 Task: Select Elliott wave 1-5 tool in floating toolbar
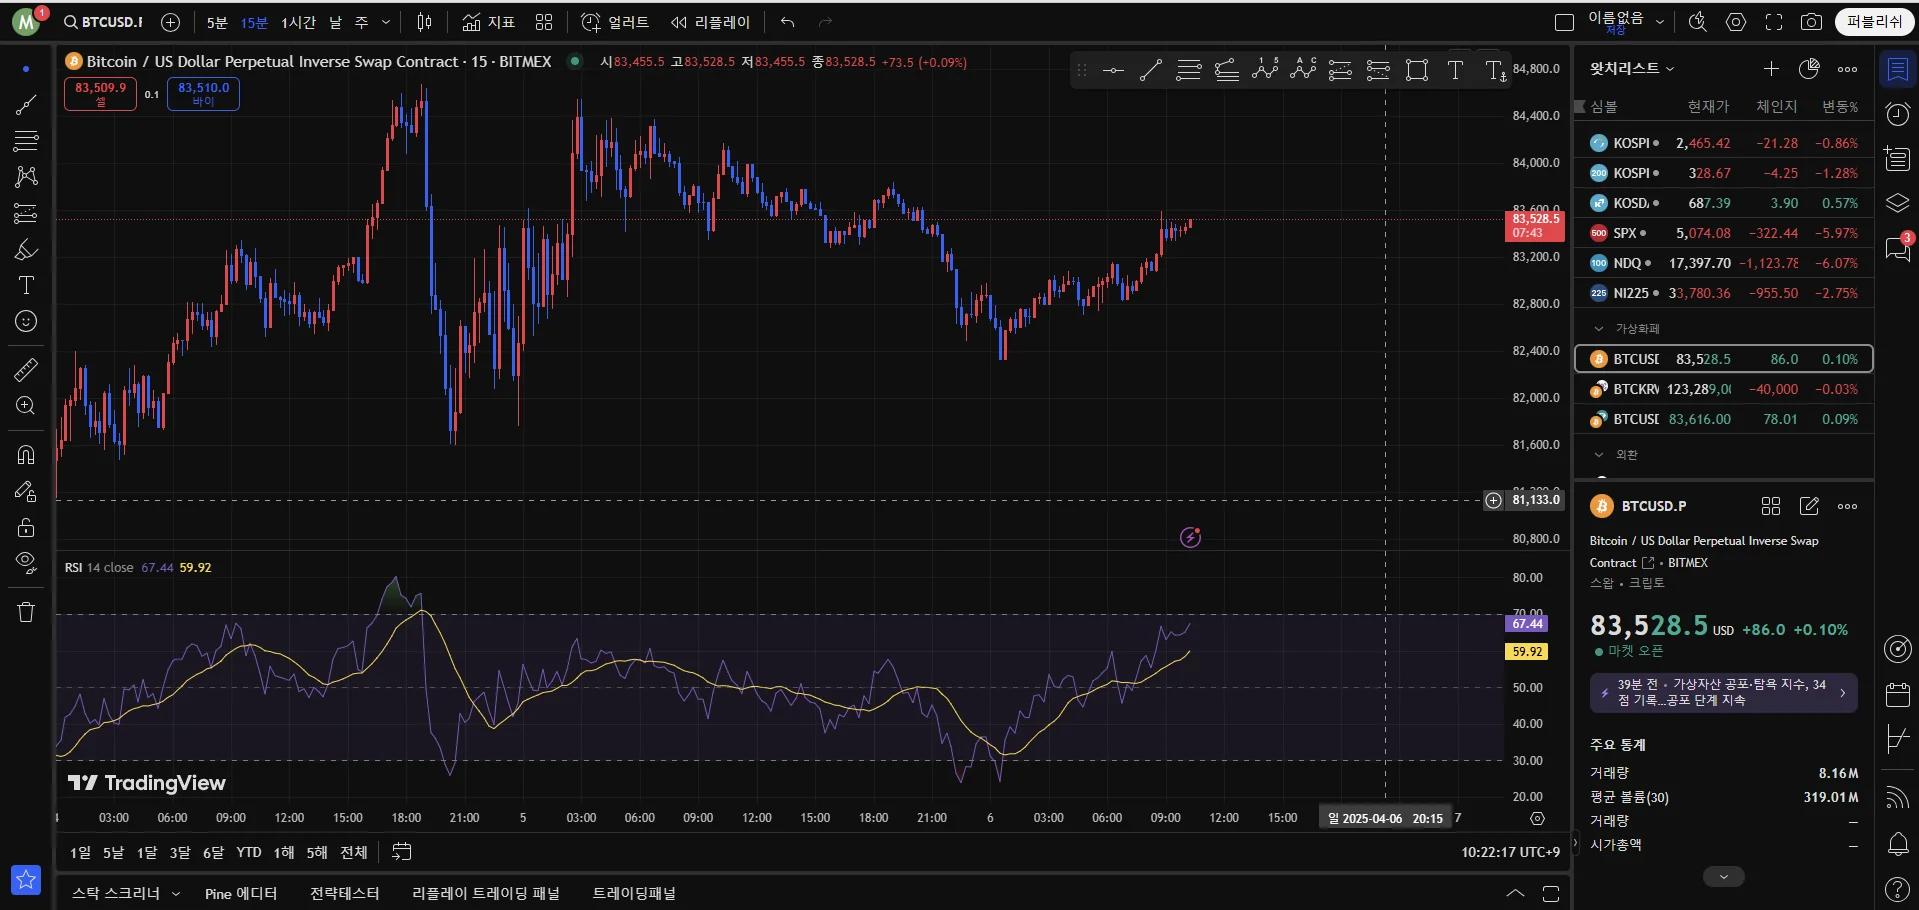click(x=1265, y=70)
